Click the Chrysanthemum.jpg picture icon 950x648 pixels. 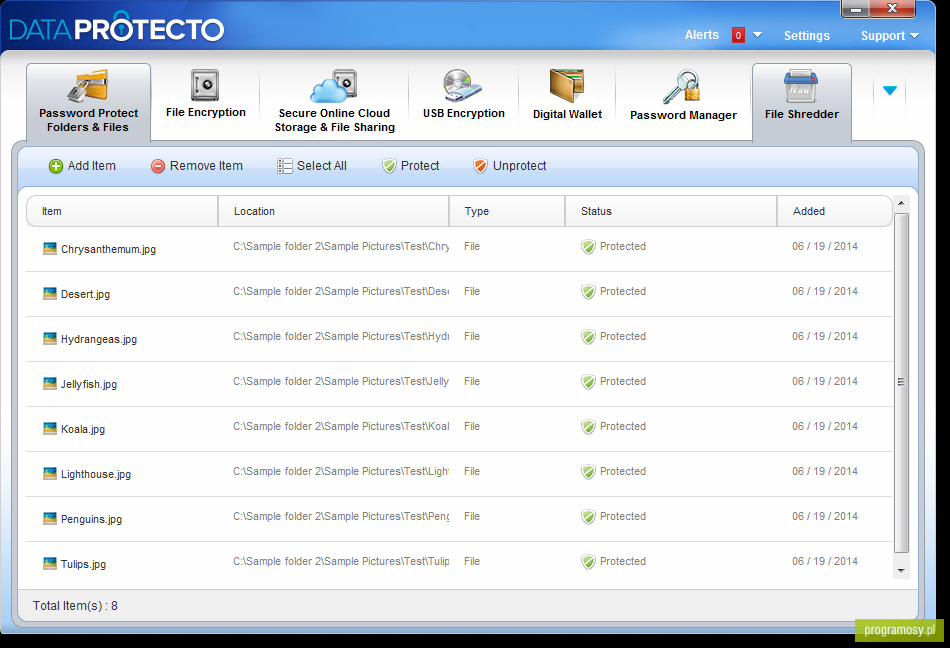(x=50, y=248)
